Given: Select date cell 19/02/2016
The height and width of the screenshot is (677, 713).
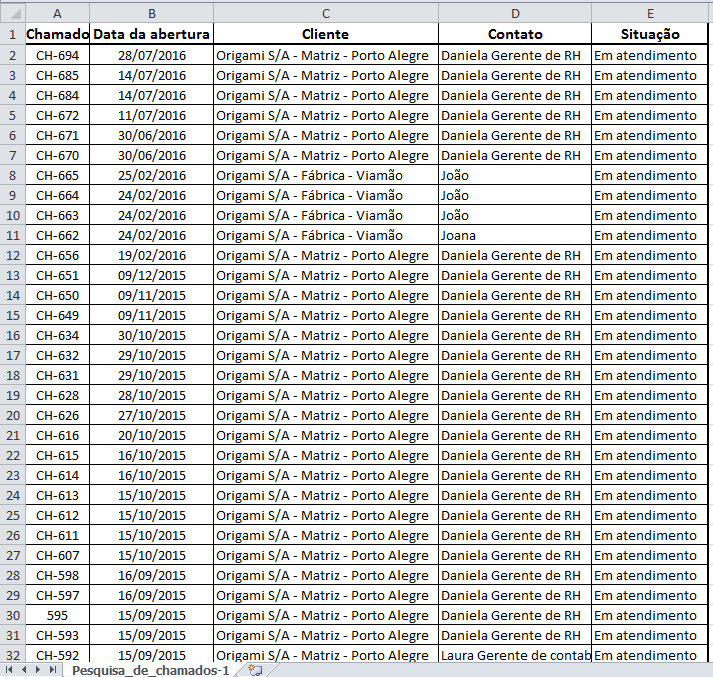Looking at the screenshot, I should coord(151,256).
